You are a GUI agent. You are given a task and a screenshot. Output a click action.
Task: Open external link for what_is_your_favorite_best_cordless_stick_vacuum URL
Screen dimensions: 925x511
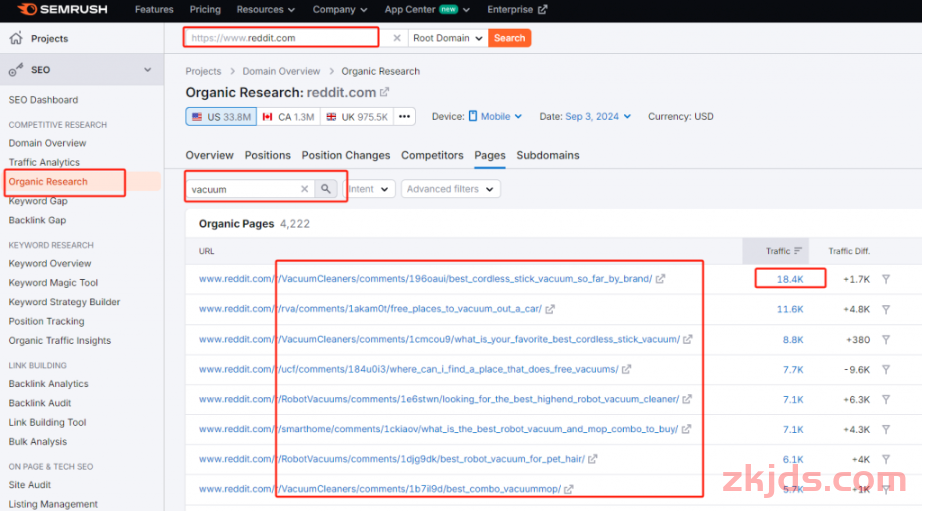[x=688, y=339]
